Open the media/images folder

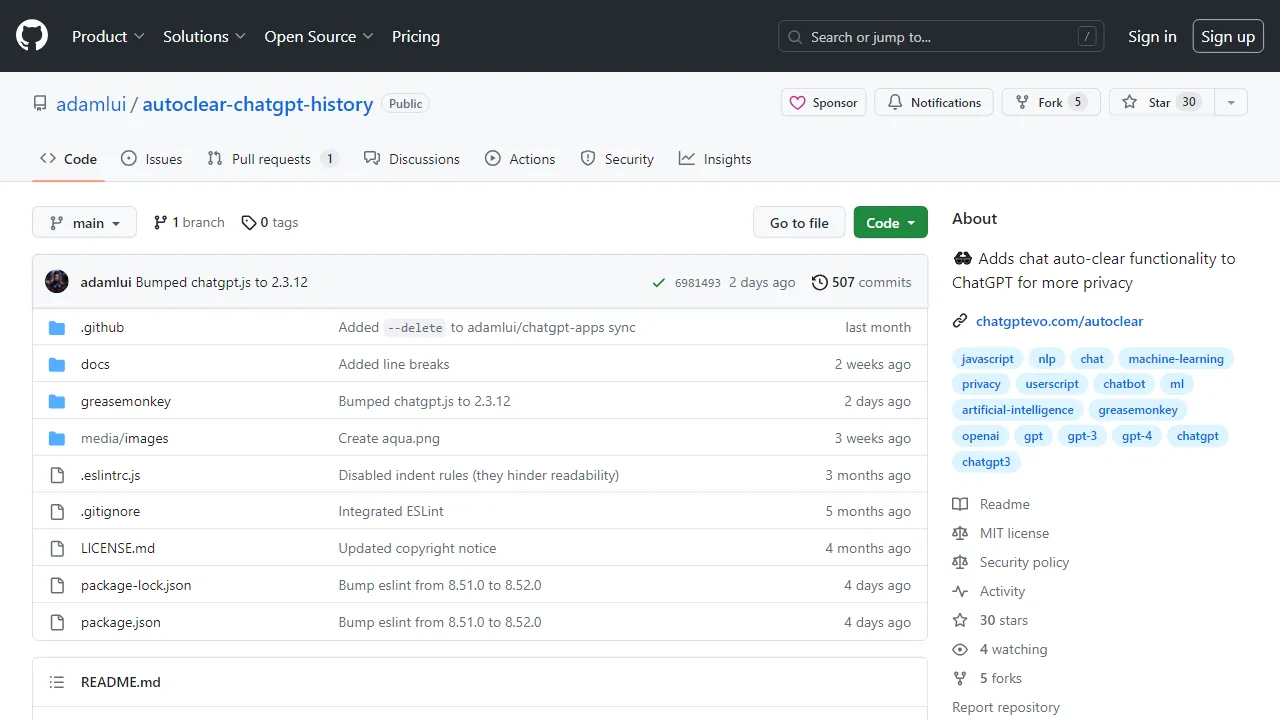pos(125,438)
